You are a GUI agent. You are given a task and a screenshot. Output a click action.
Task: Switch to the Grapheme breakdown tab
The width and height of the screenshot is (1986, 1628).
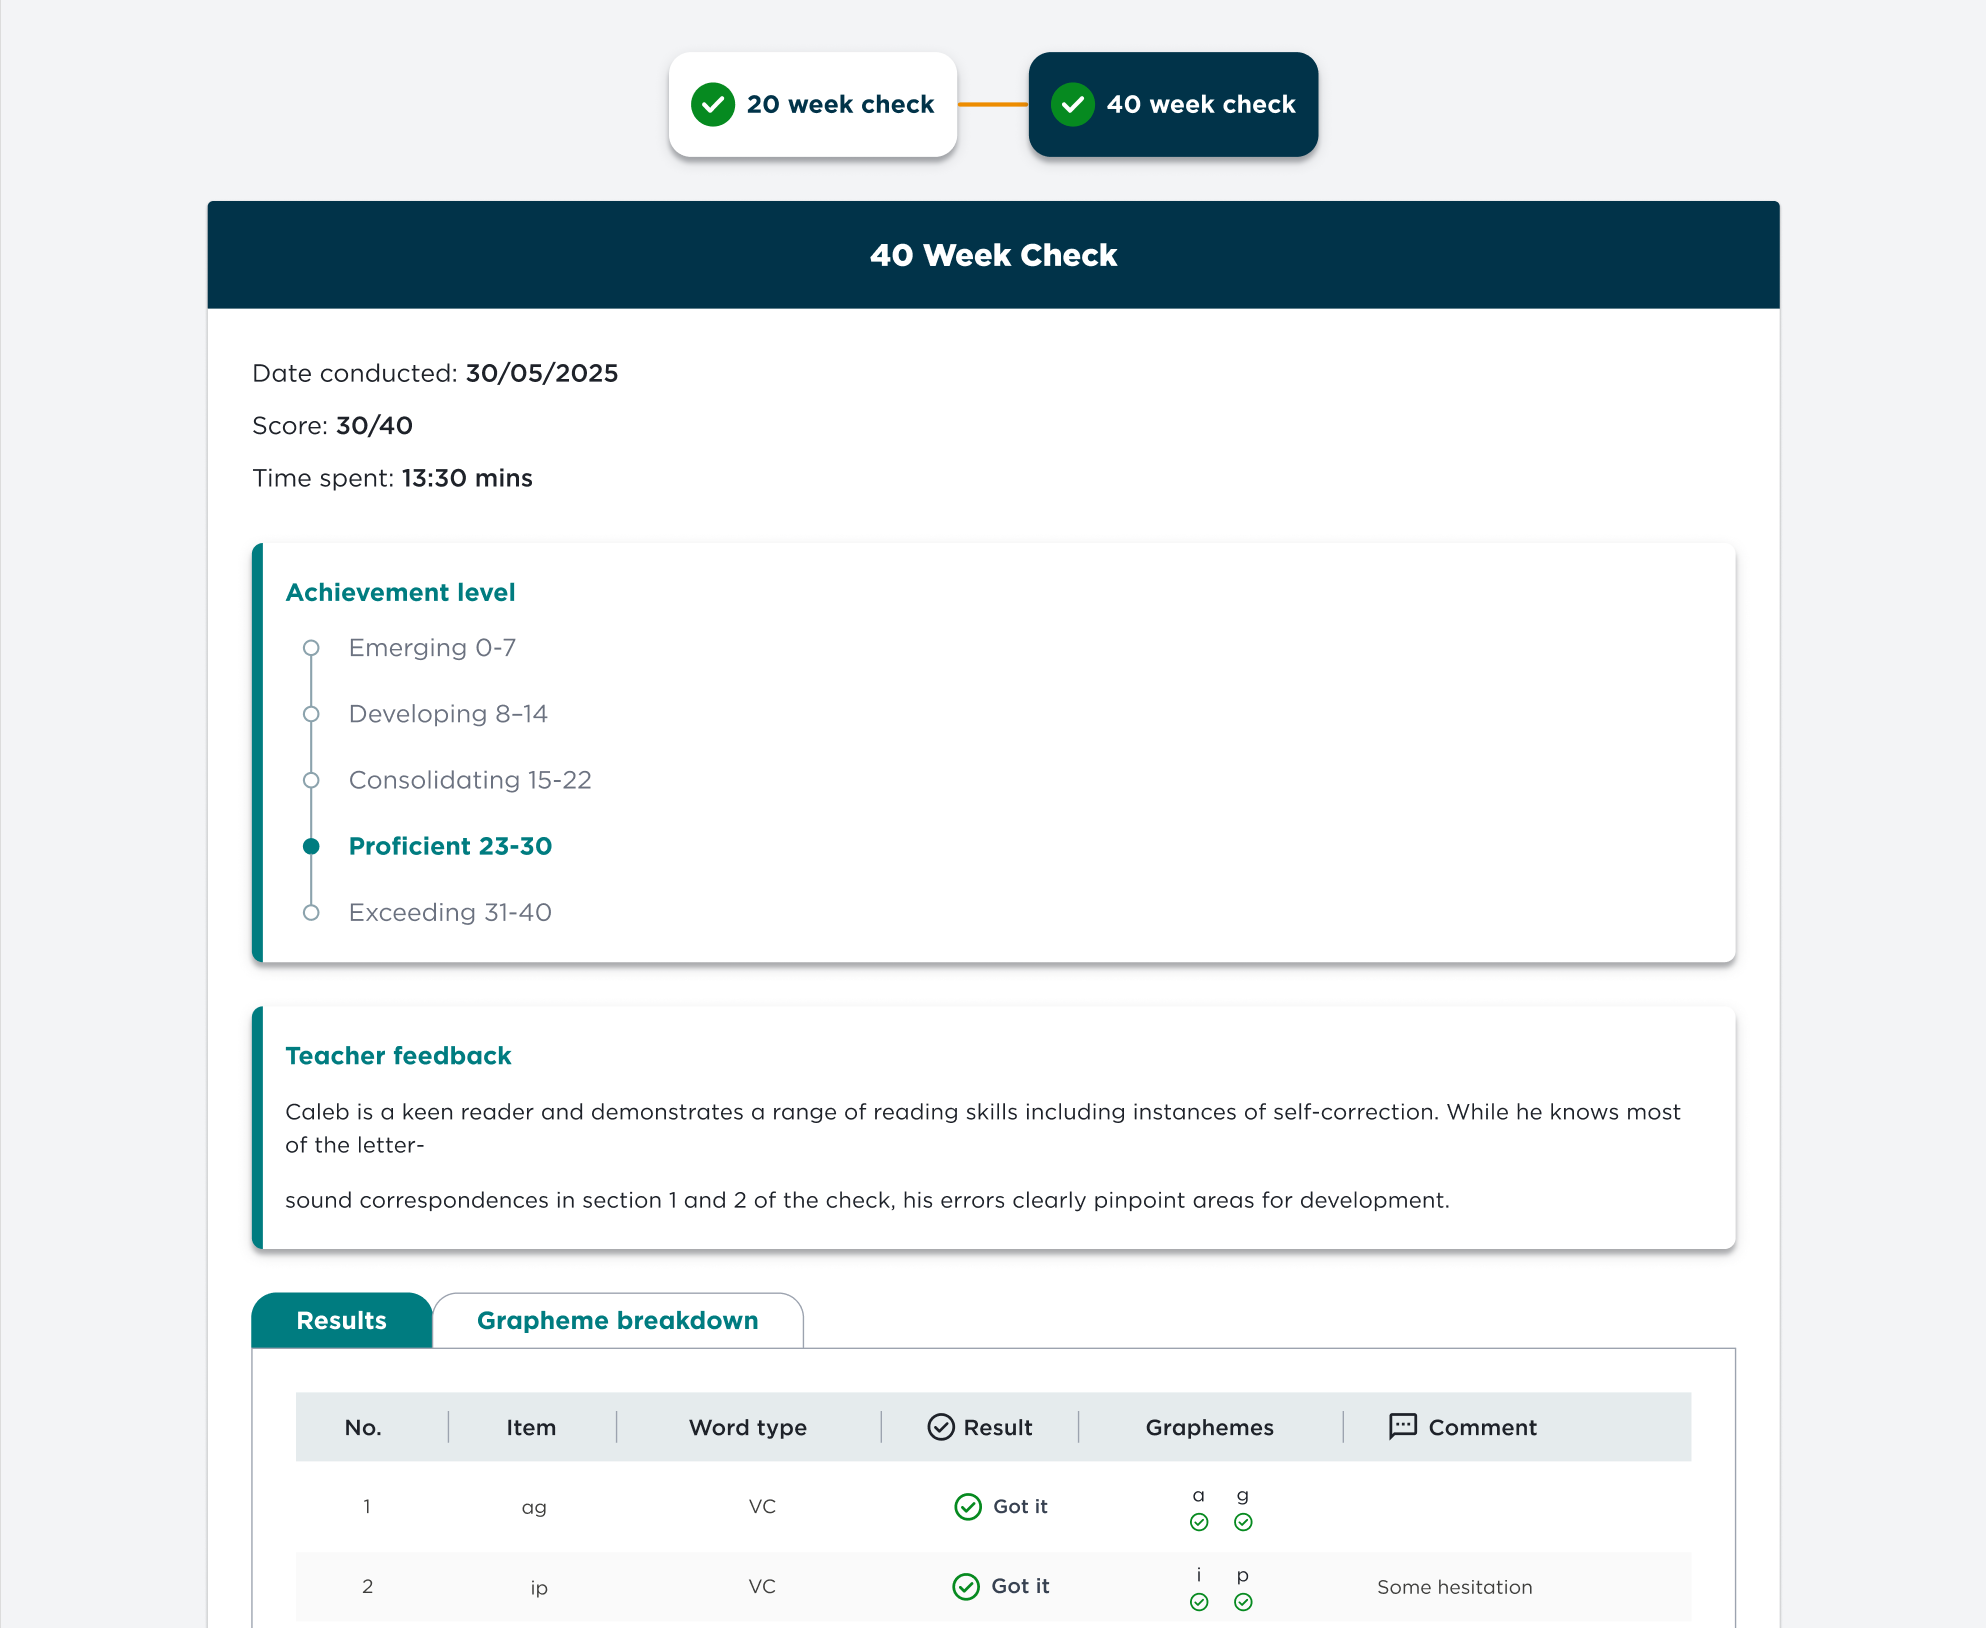(x=617, y=1320)
